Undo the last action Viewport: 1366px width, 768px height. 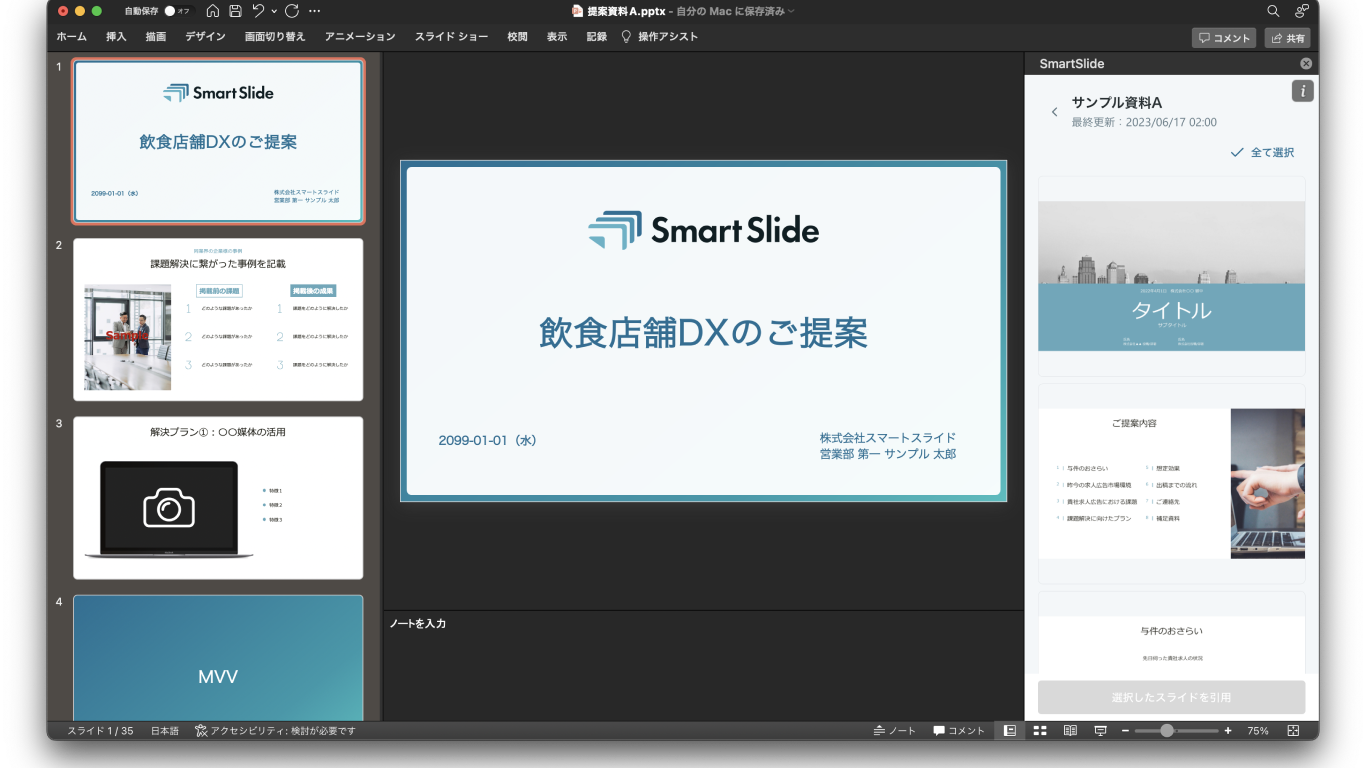pos(258,11)
